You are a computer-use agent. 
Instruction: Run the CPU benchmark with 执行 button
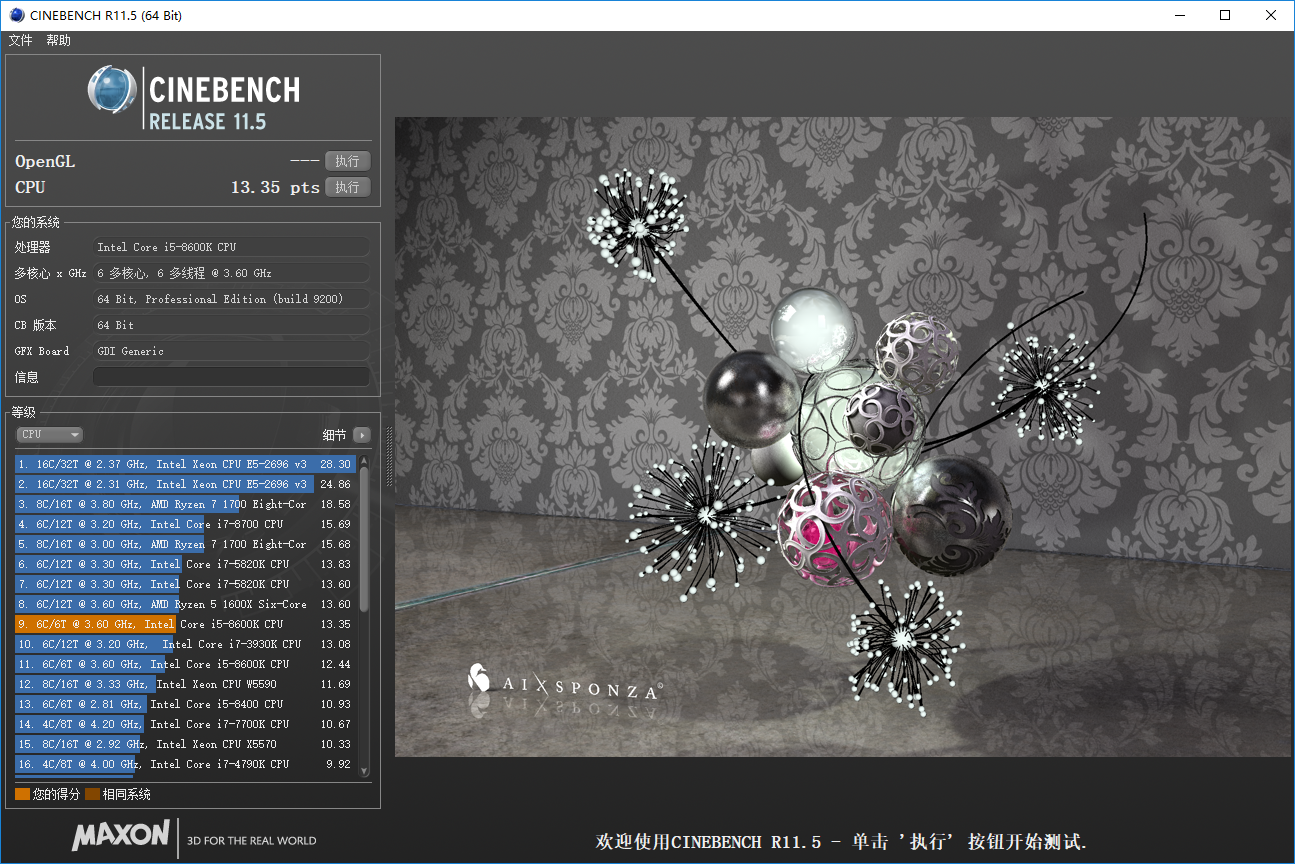tap(347, 187)
